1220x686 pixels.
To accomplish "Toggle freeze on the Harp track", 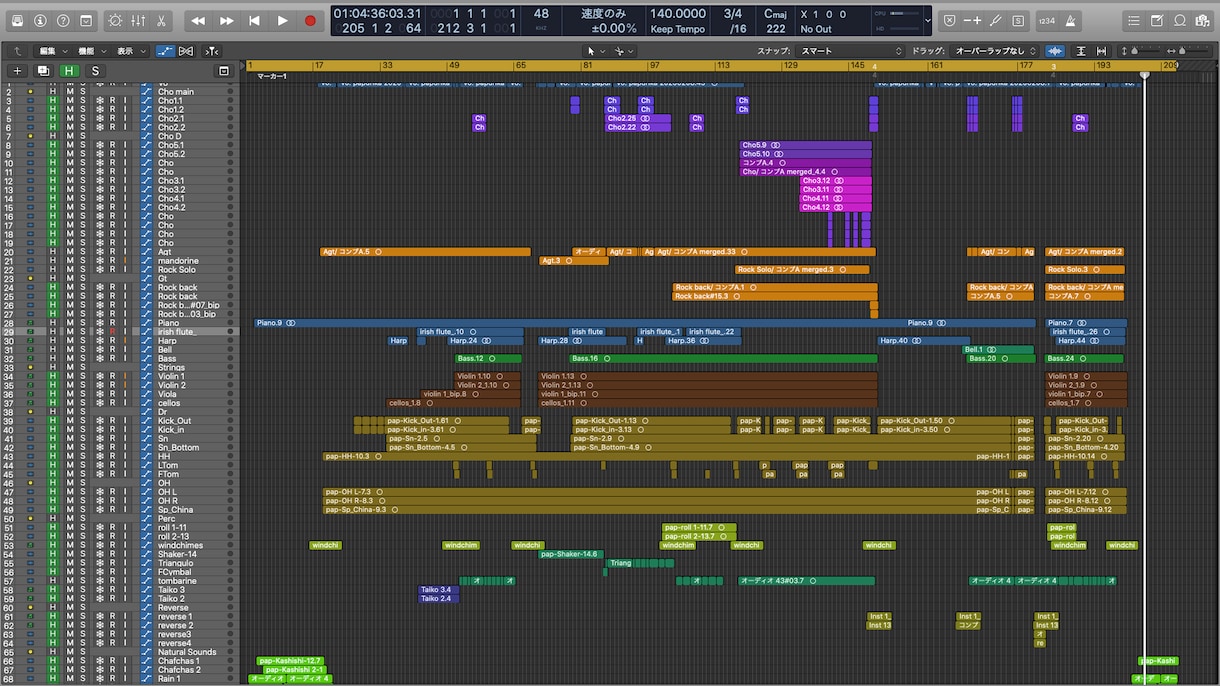I will pyautogui.click(x=99, y=340).
